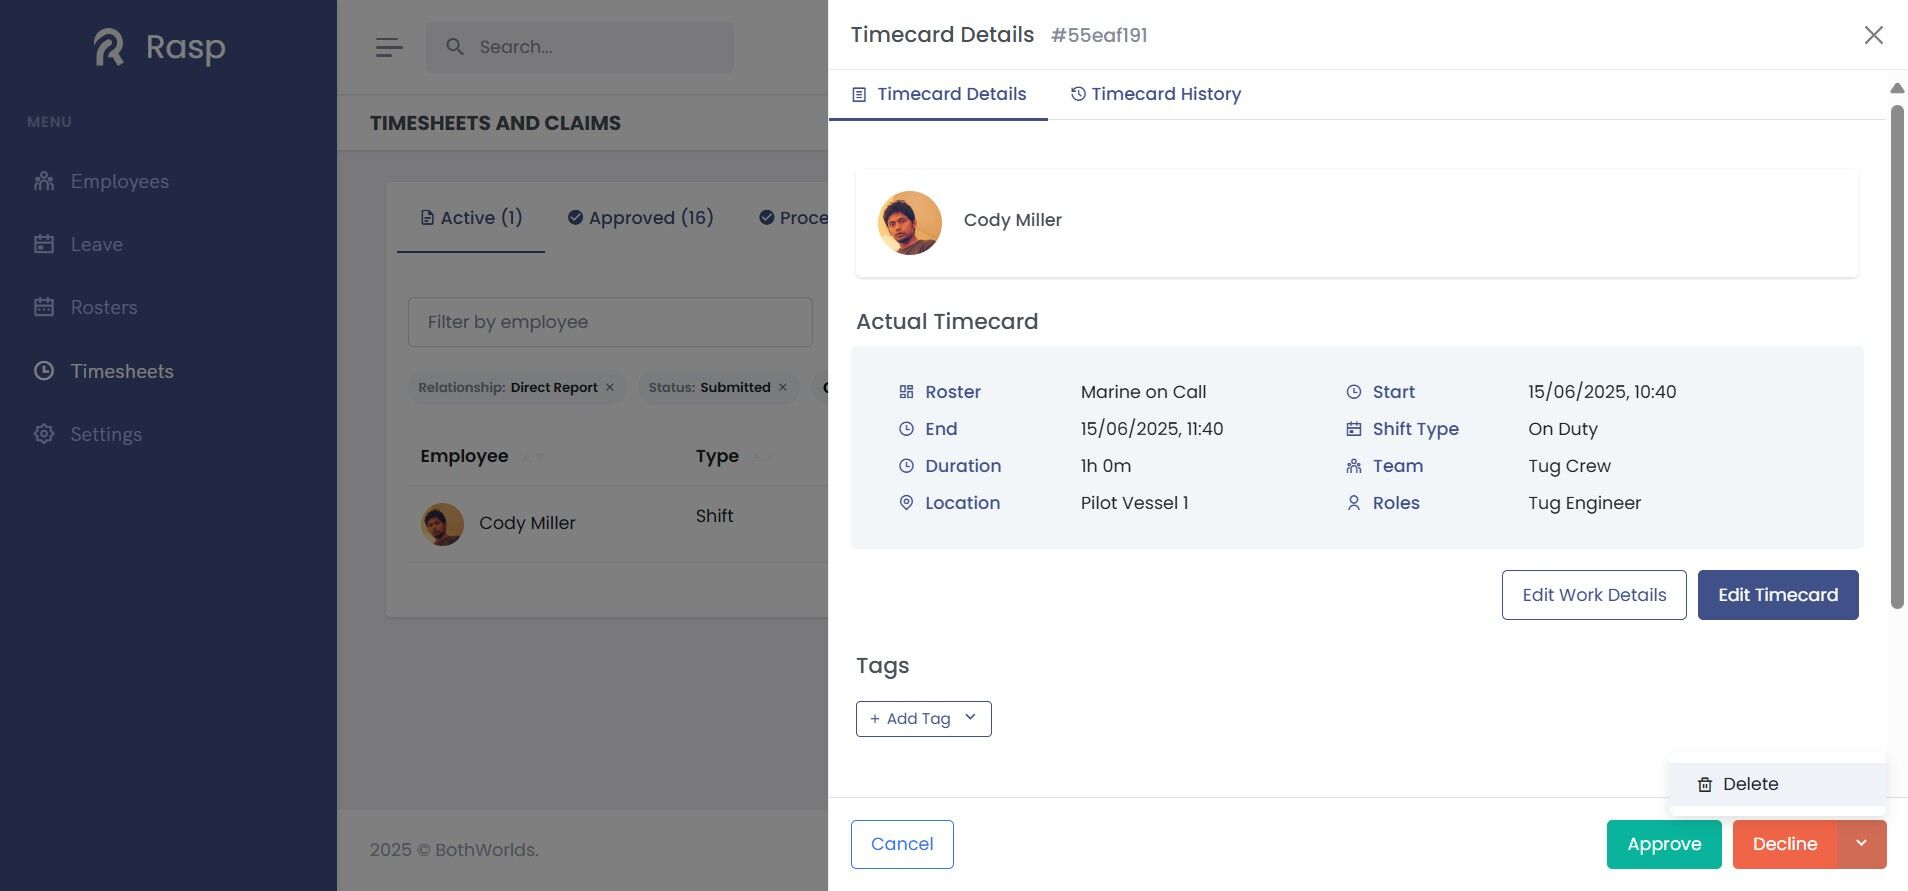
Task: Close the Timecard Details panel
Action: pyautogui.click(x=1873, y=35)
